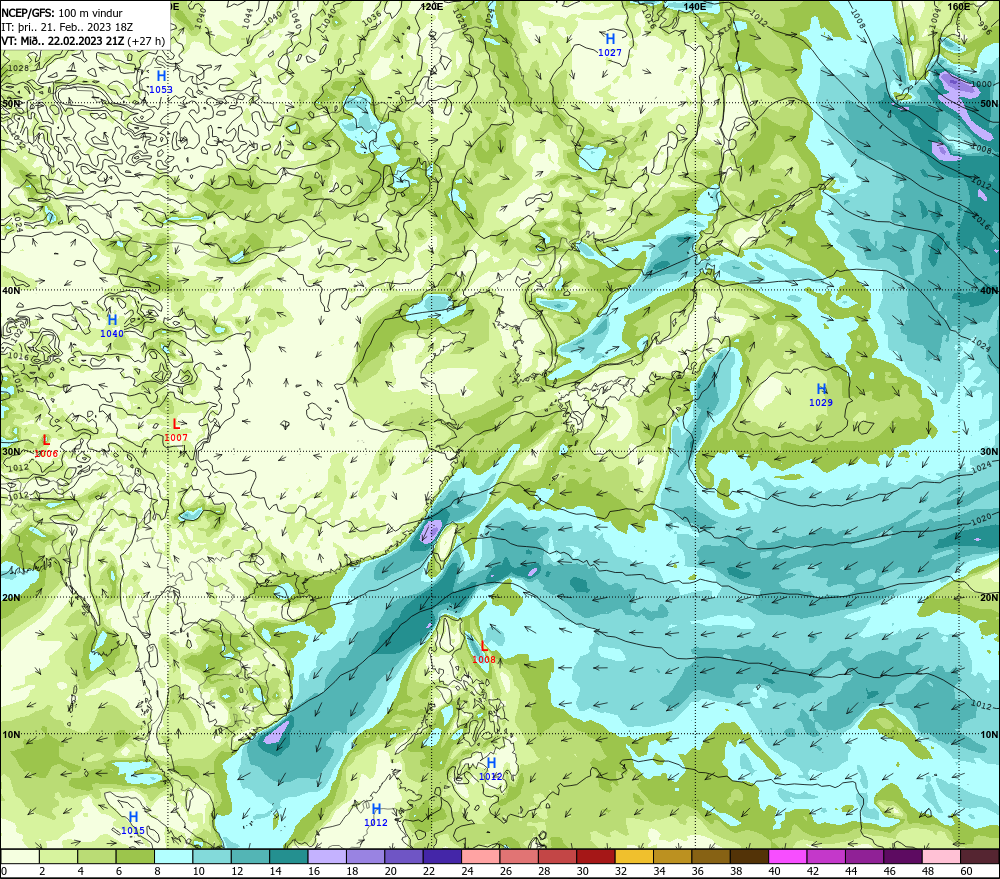
Task: Click the low-pressure L marker labeled 1006
Action: (x=46, y=440)
